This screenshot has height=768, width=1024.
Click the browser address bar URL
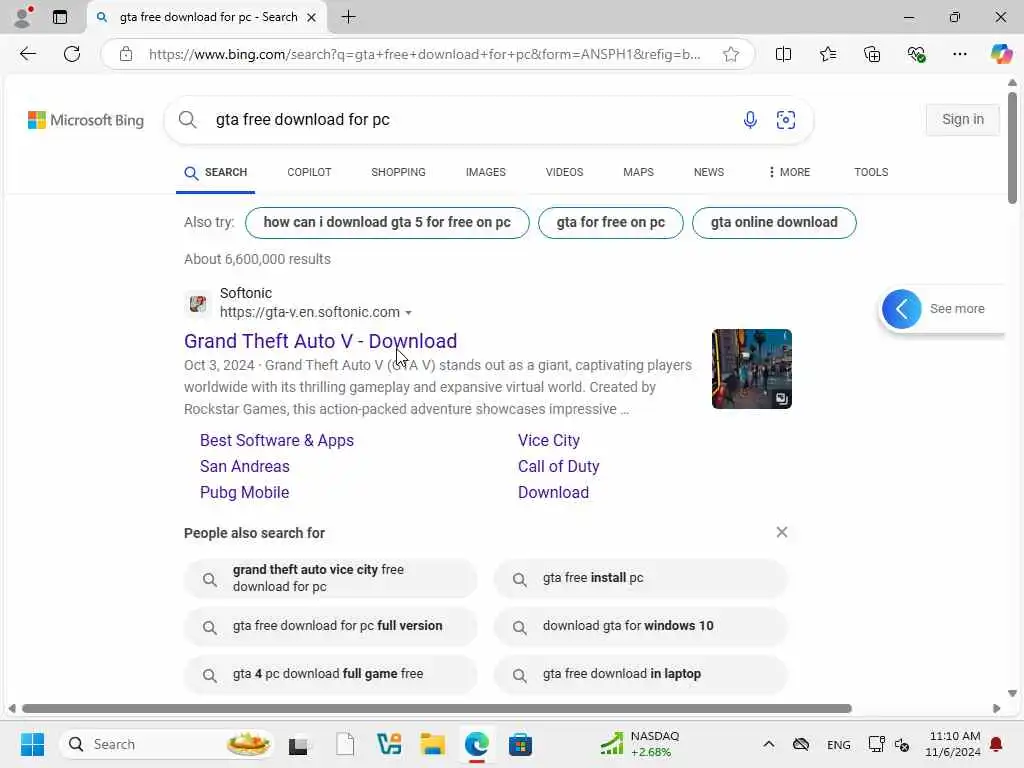coord(424,54)
